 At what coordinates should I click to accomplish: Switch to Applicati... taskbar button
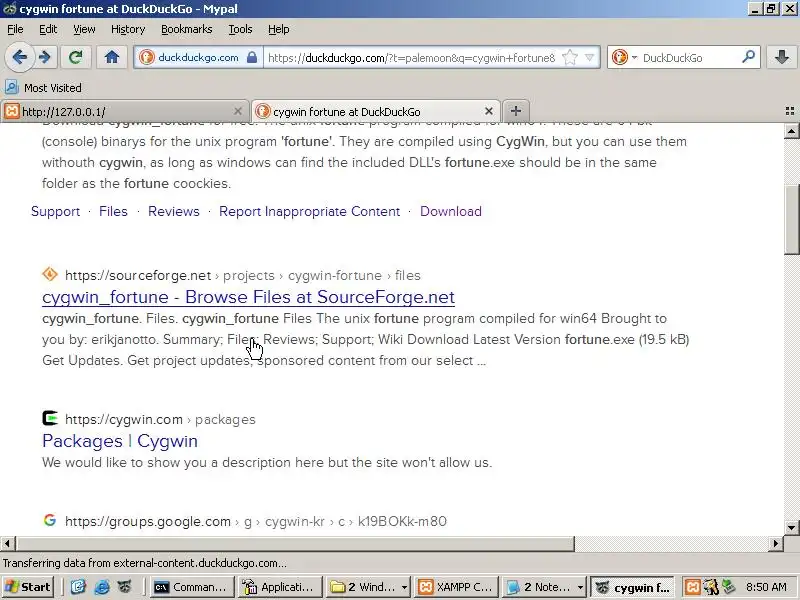pos(280,587)
